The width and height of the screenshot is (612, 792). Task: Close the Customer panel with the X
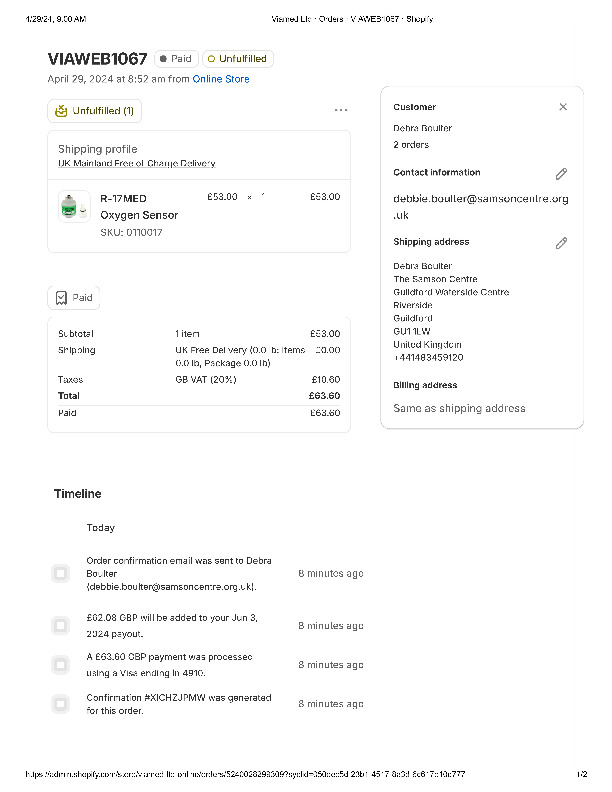click(563, 107)
